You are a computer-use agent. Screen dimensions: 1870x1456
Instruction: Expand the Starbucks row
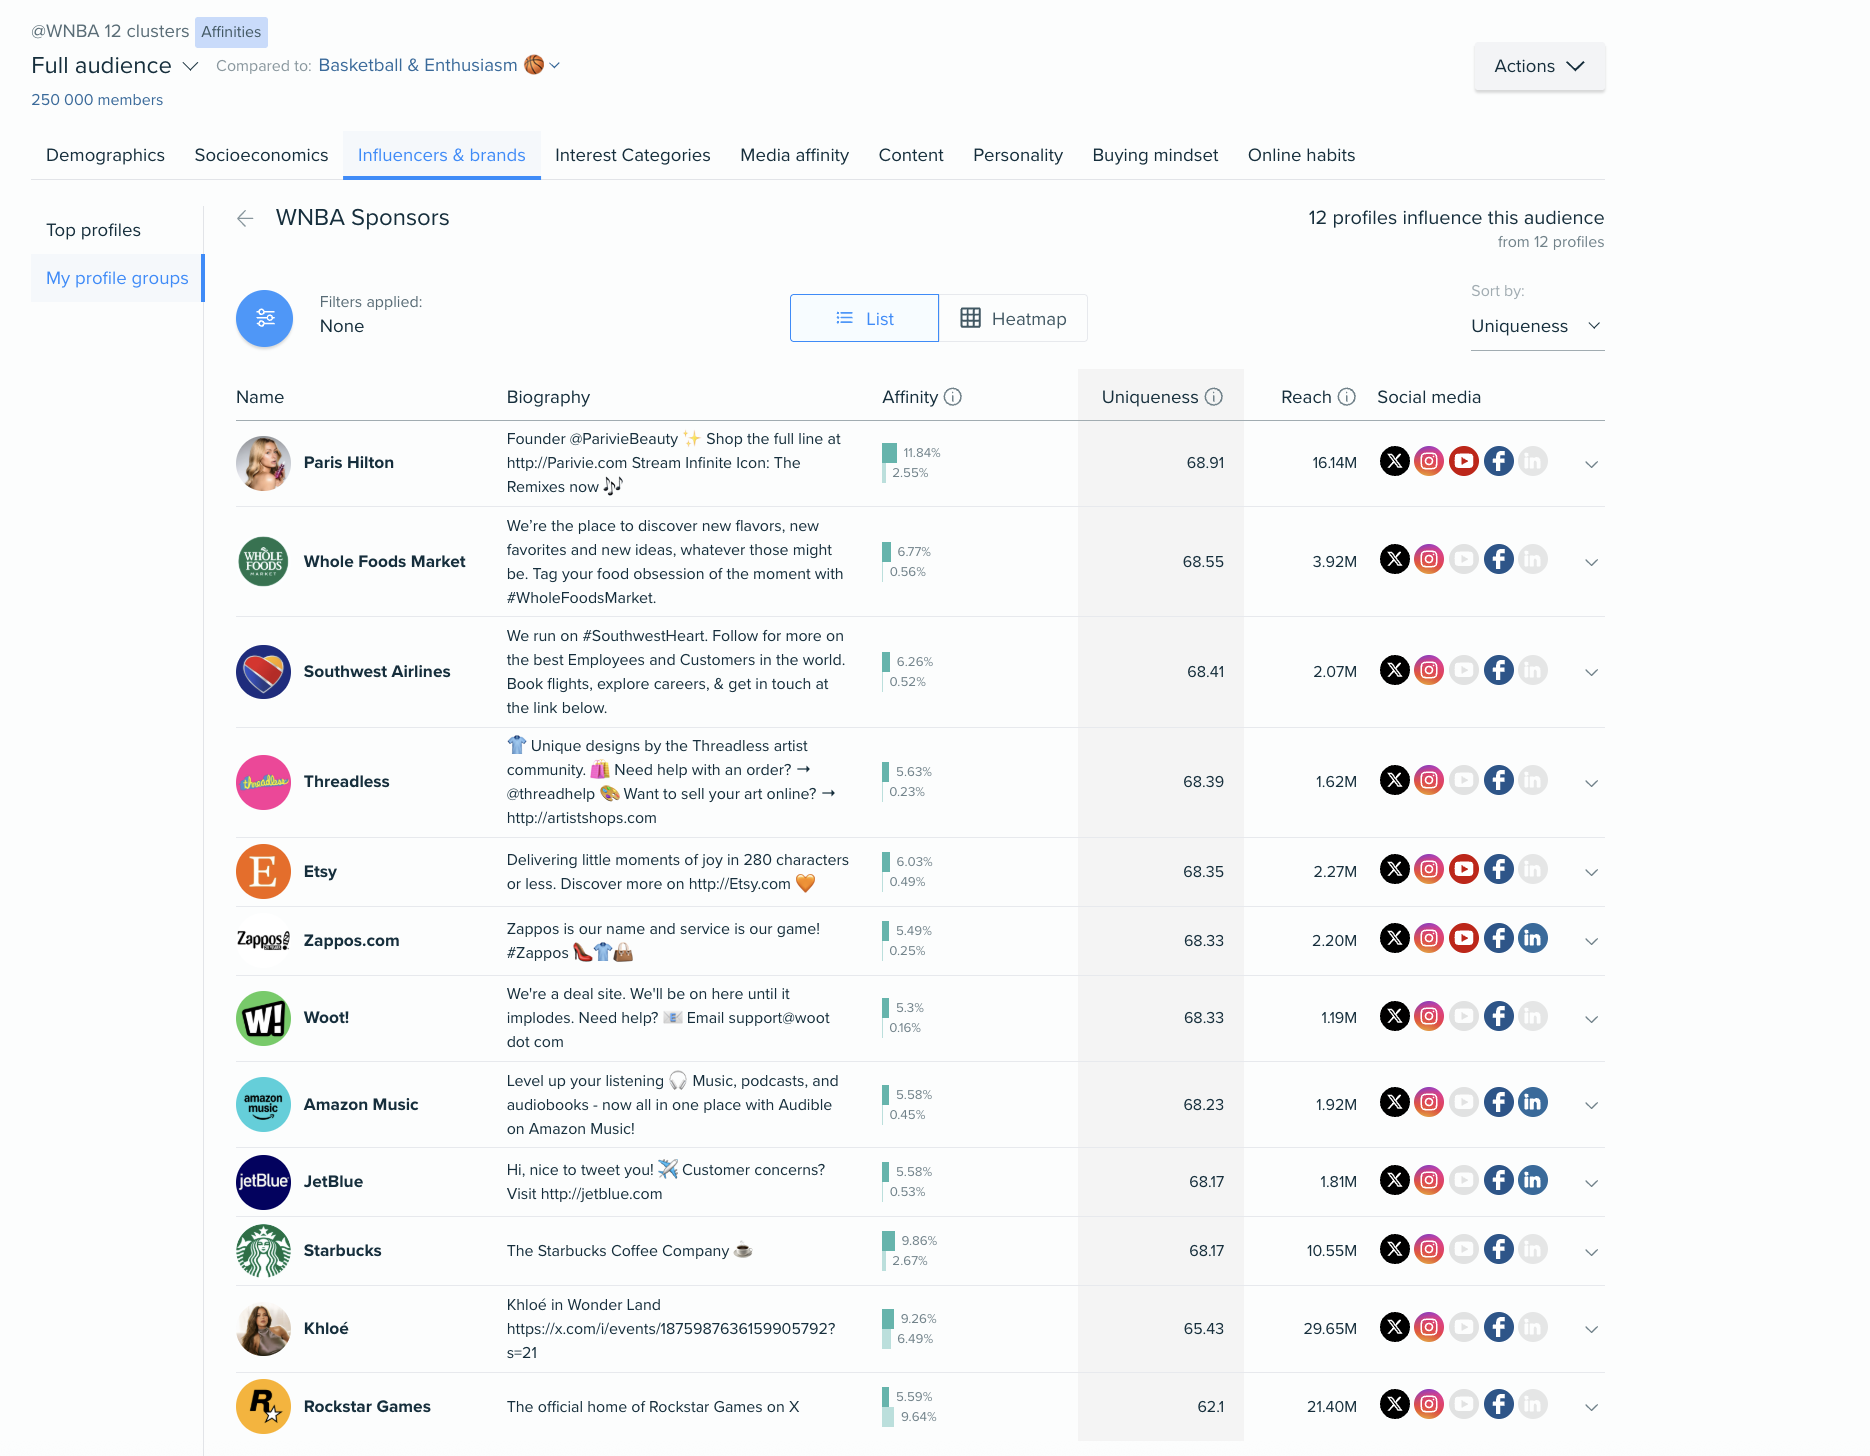[1592, 1252]
